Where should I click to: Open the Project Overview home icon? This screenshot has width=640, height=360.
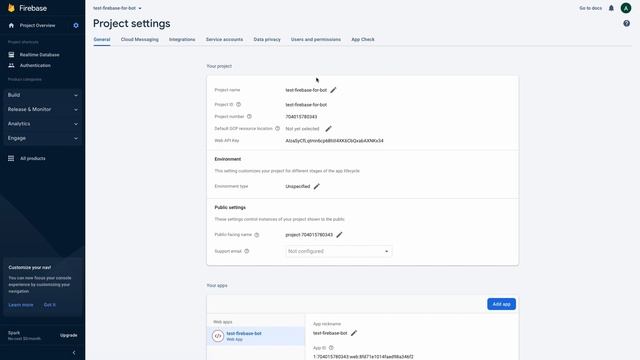11,25
